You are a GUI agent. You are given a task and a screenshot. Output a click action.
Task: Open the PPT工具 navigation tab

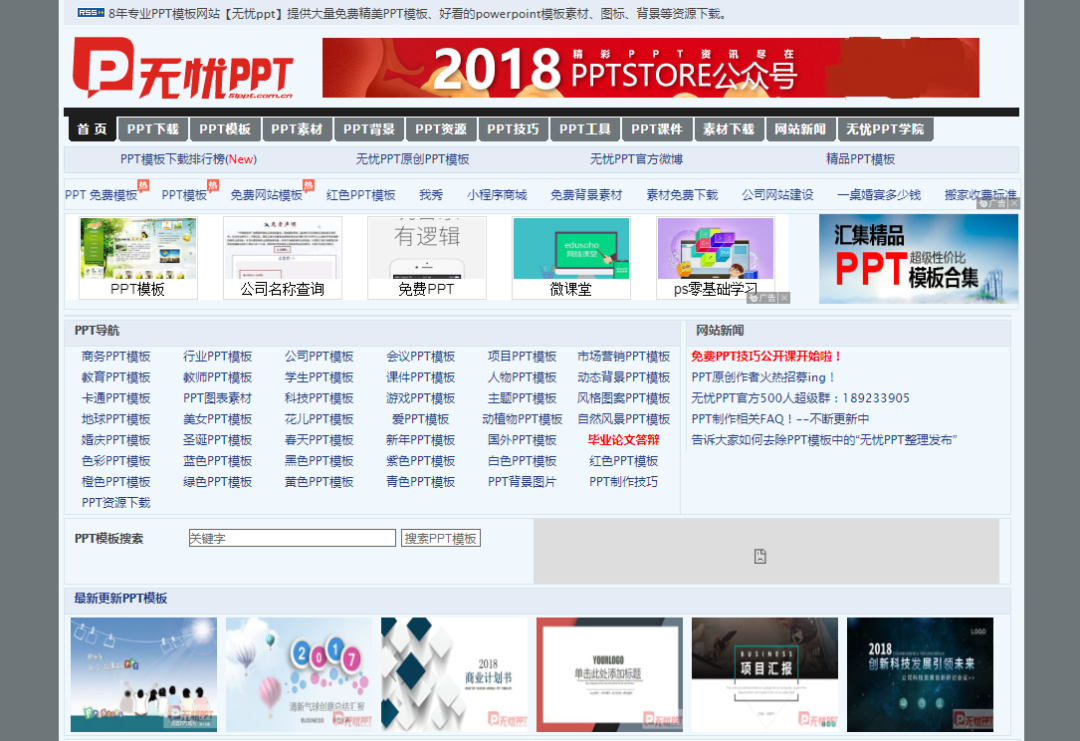point(584,129)
